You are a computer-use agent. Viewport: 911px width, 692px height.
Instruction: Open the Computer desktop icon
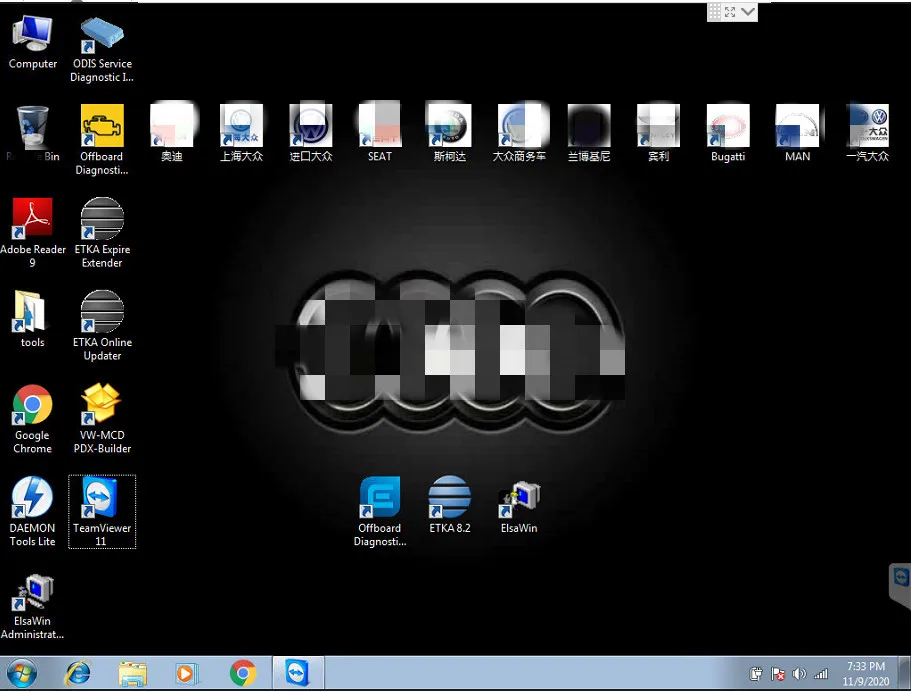(x=33, y=42)
